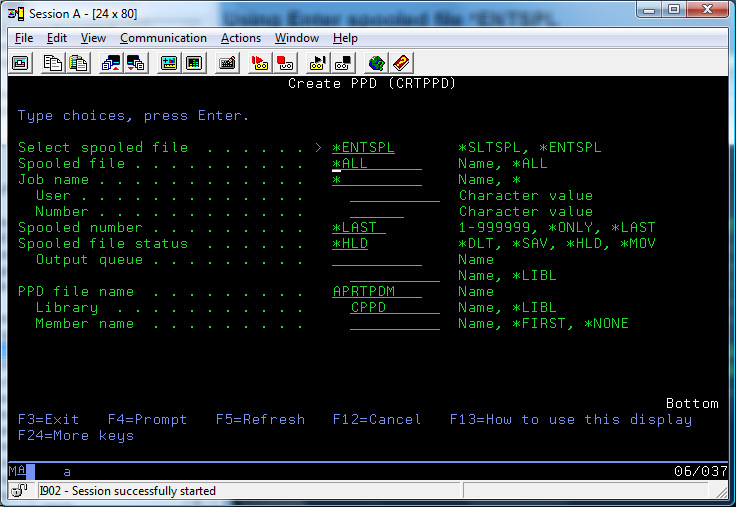Open the Help index book icon

click(x=401, y=63)
